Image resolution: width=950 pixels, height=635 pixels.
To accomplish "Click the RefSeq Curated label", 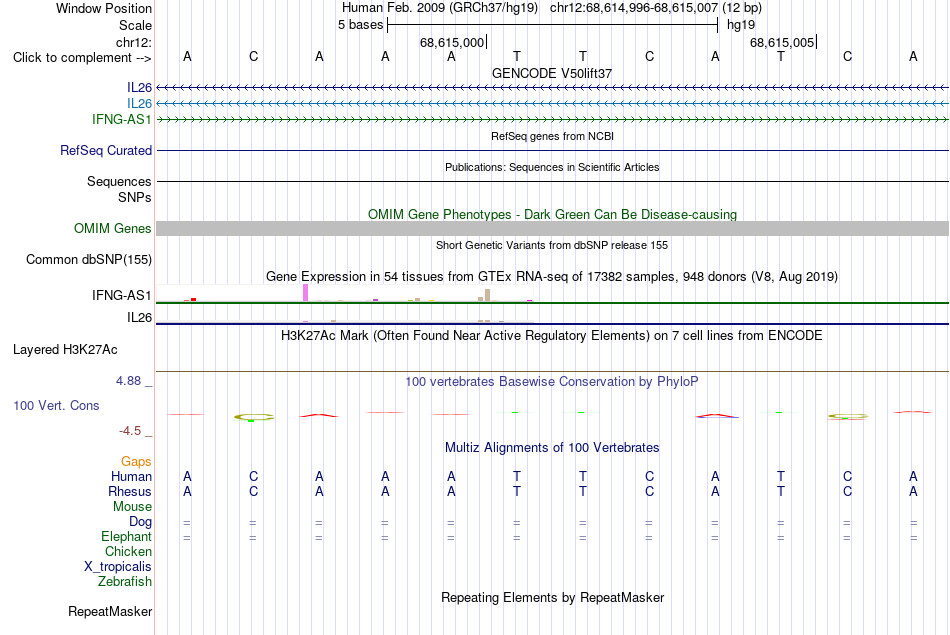I will pyautogui.click(x=106, y=150).
